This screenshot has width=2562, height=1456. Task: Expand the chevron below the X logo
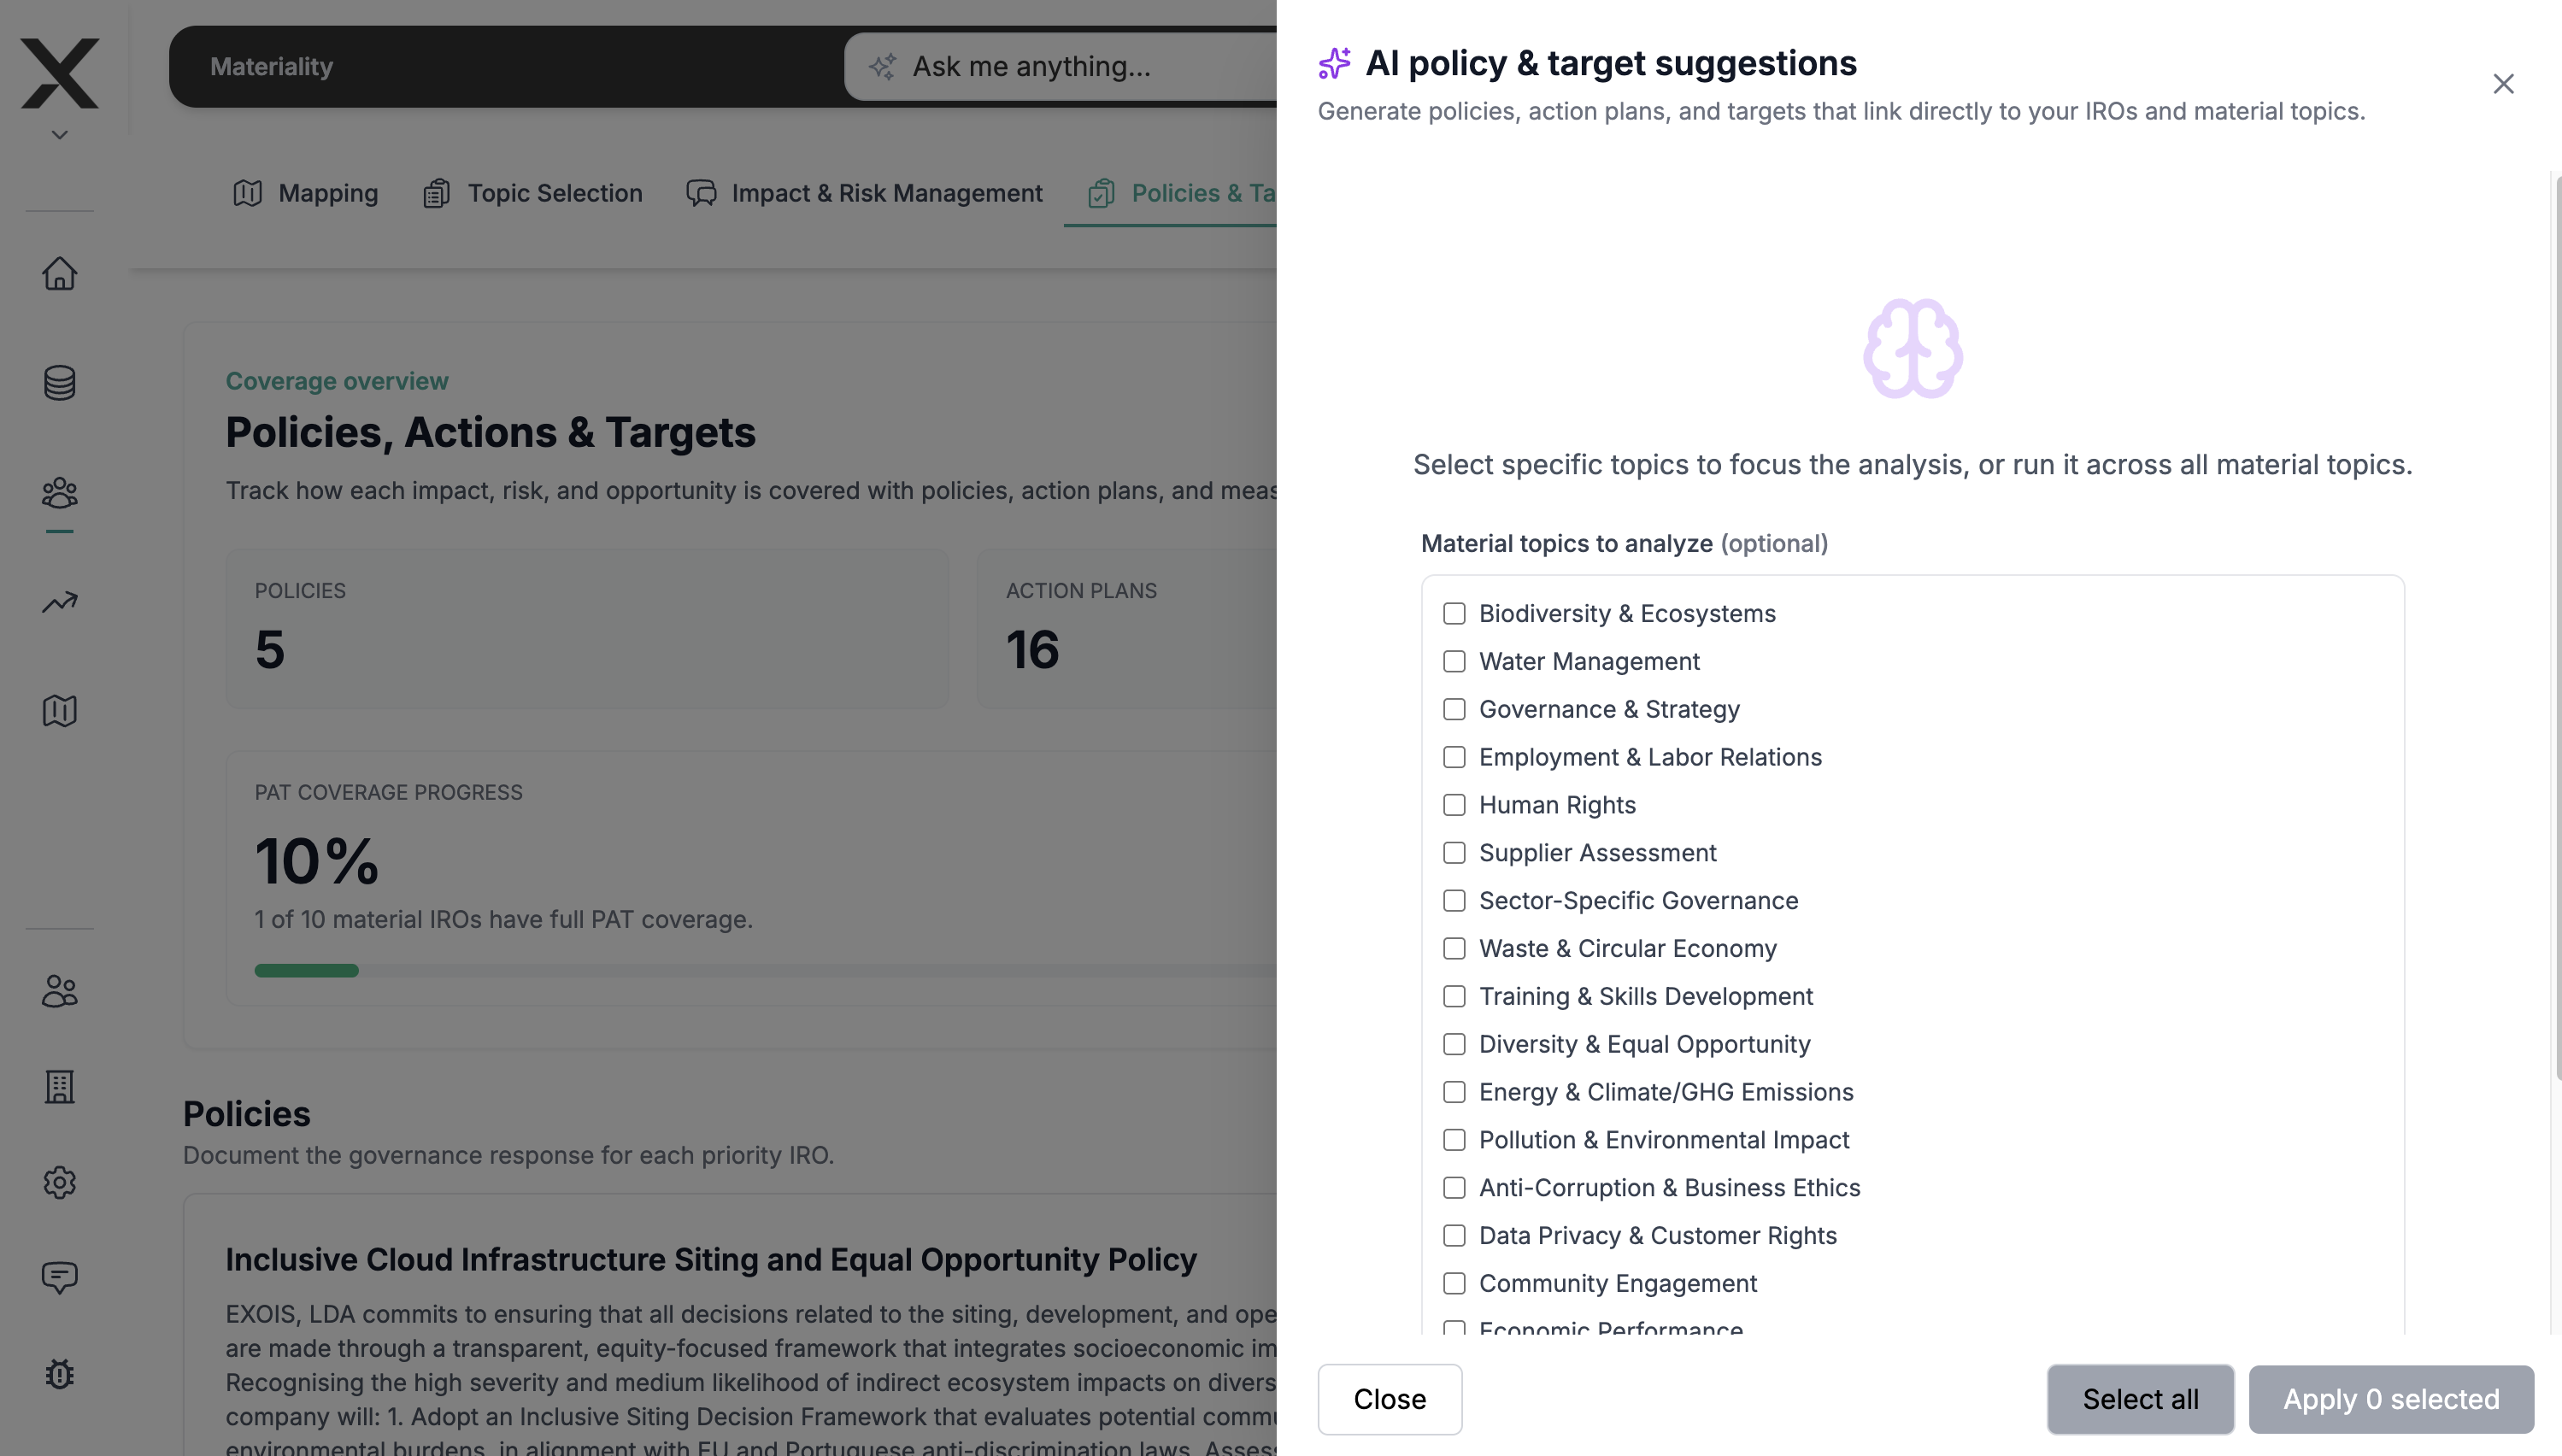pos(59,135)
